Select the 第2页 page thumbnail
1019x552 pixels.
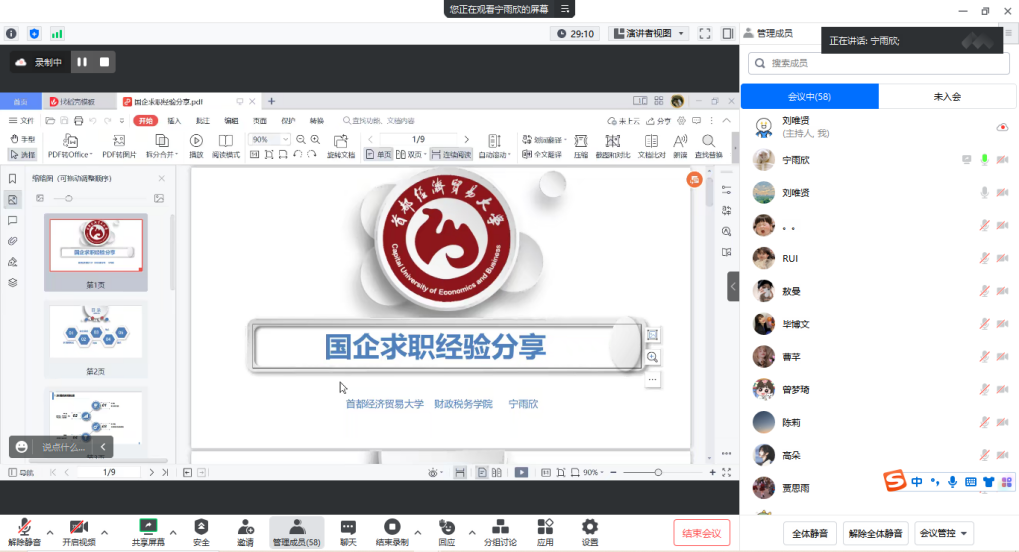[x=96, y=340]
